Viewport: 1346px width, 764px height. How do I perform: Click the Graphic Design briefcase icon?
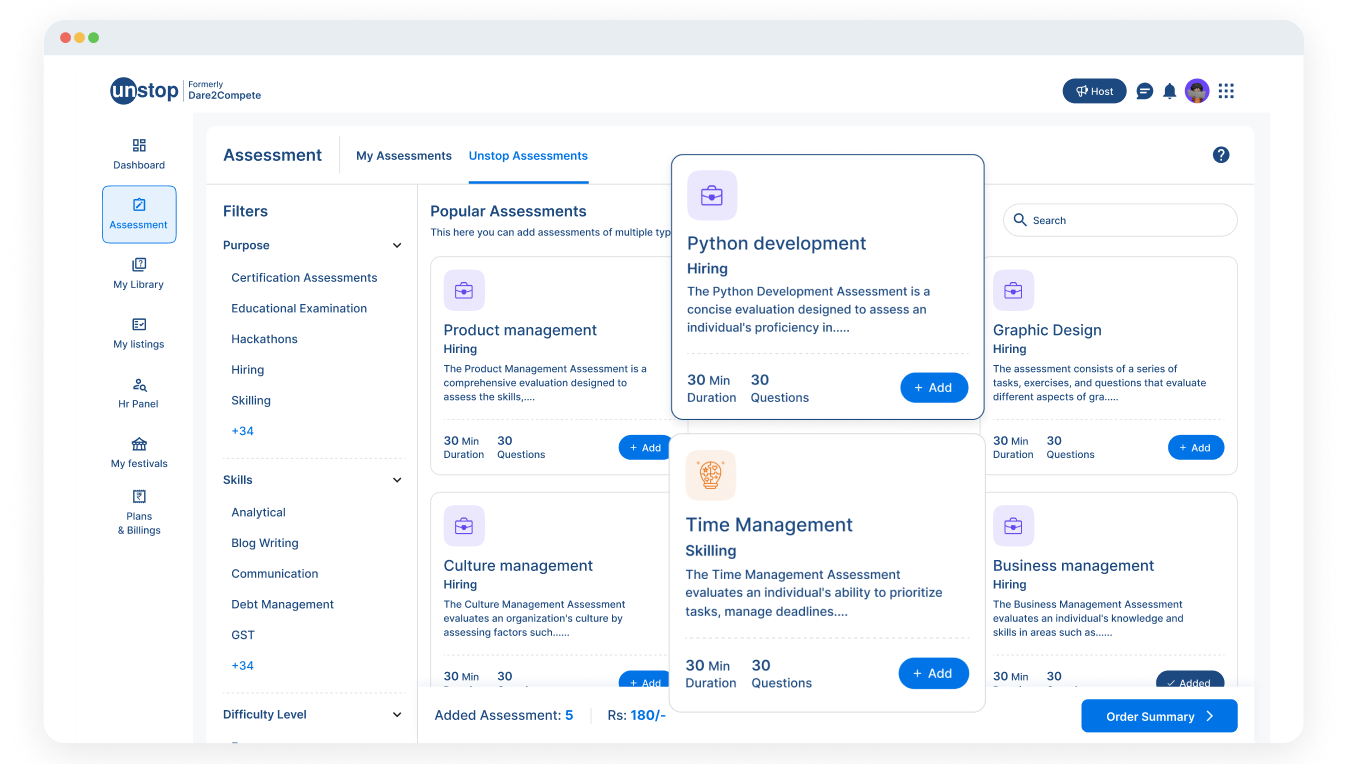[1013, 290]
